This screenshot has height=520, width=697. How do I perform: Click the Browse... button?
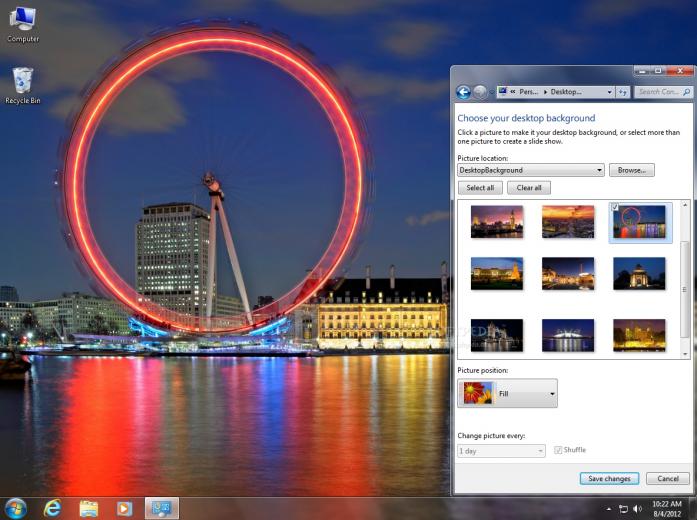[x=632, y=170]
